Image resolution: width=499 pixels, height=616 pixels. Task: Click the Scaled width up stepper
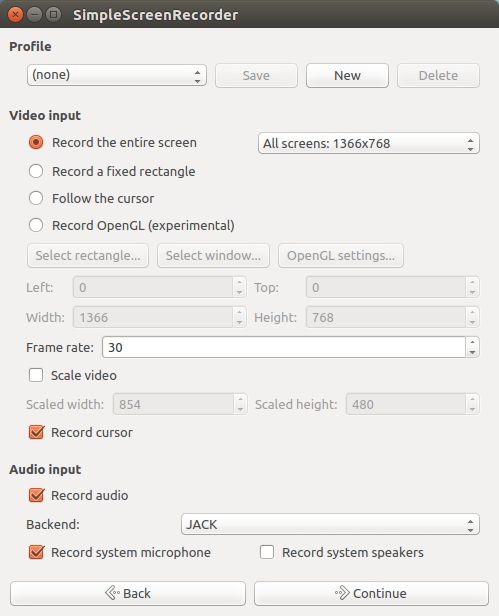click(240, 399)
